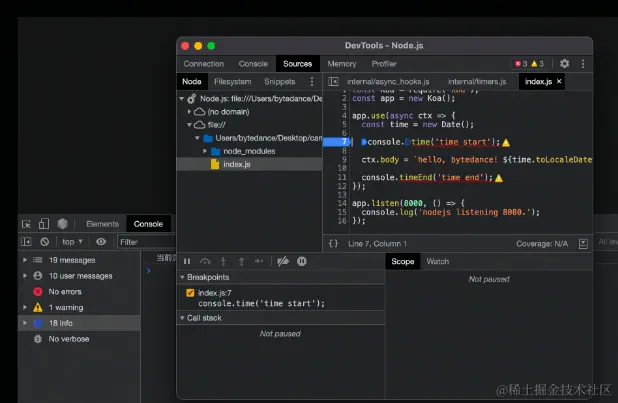The height and width of the screenshot is (403, 618).
Task: Open the top context dropdown
Action: pyautogui.click(x=72, y=242)
